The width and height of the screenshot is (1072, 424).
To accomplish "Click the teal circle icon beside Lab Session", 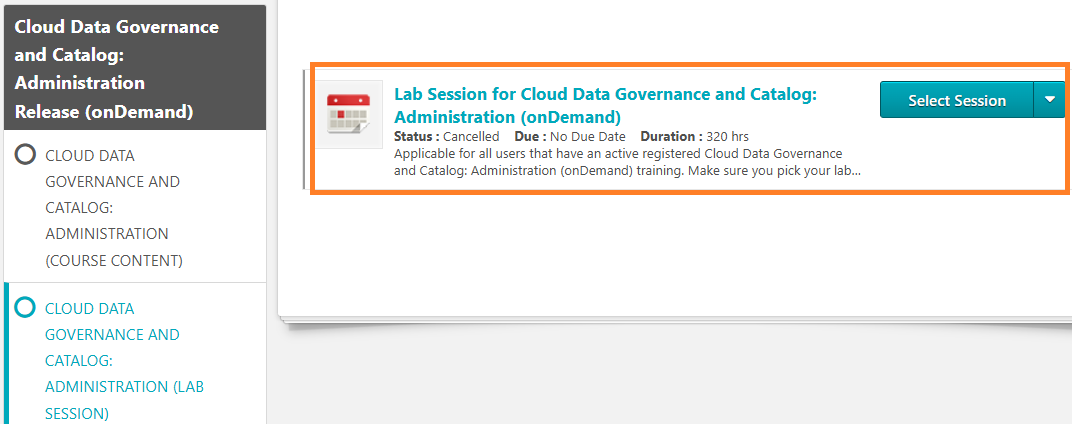I will [26, 308].
